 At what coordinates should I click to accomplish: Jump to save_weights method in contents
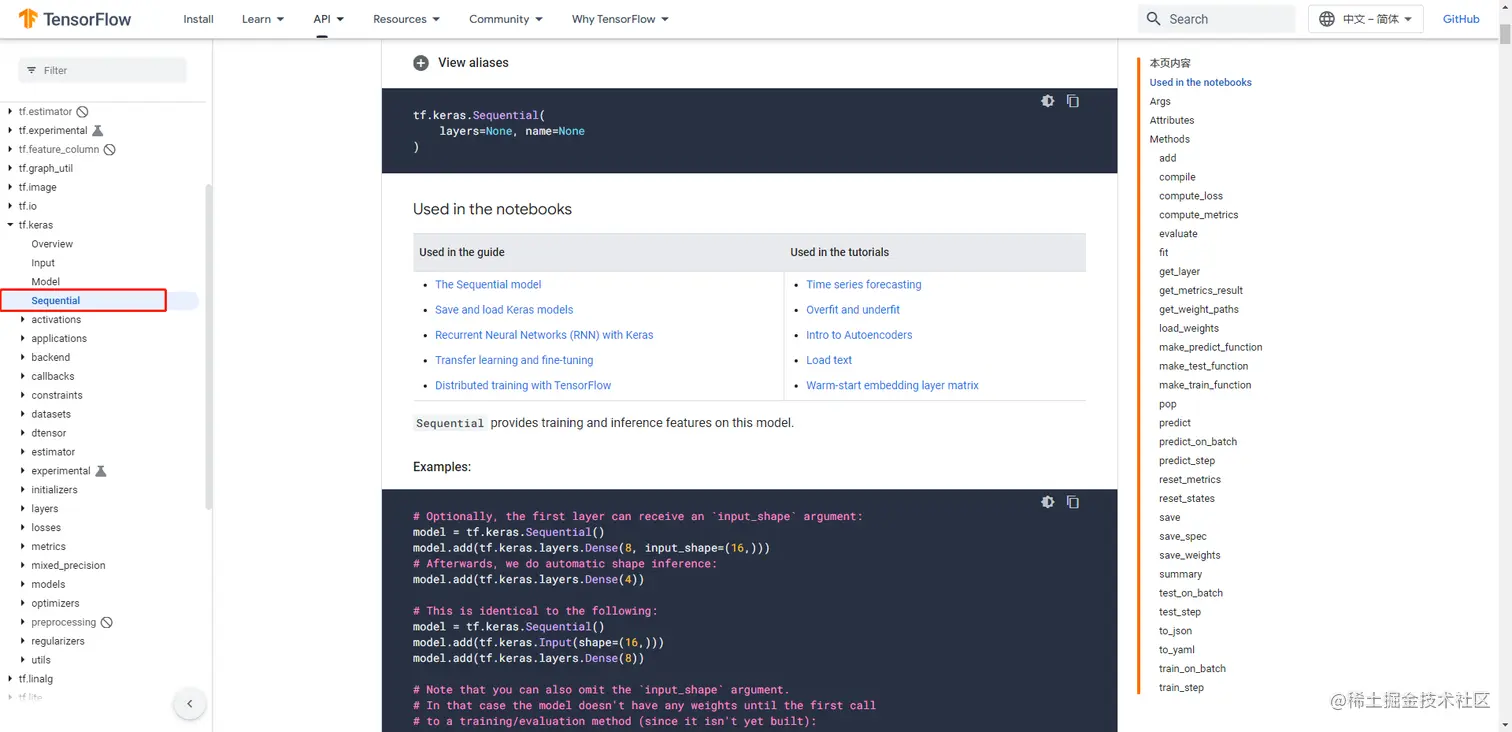tap(1189, 556)
